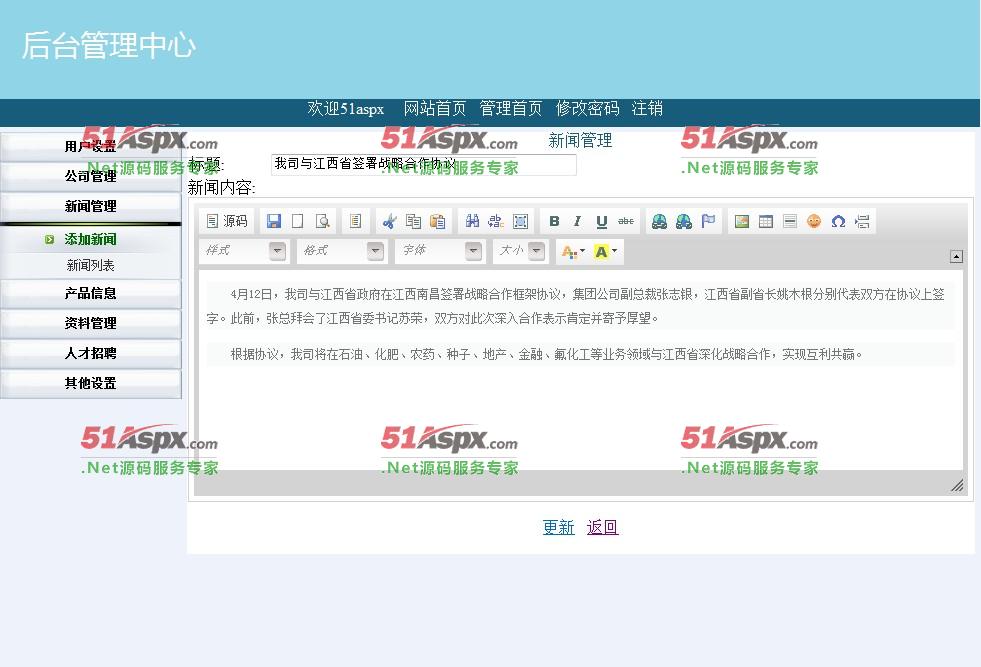Expand the 用户设置 sidebar menu

coord(91,146)
